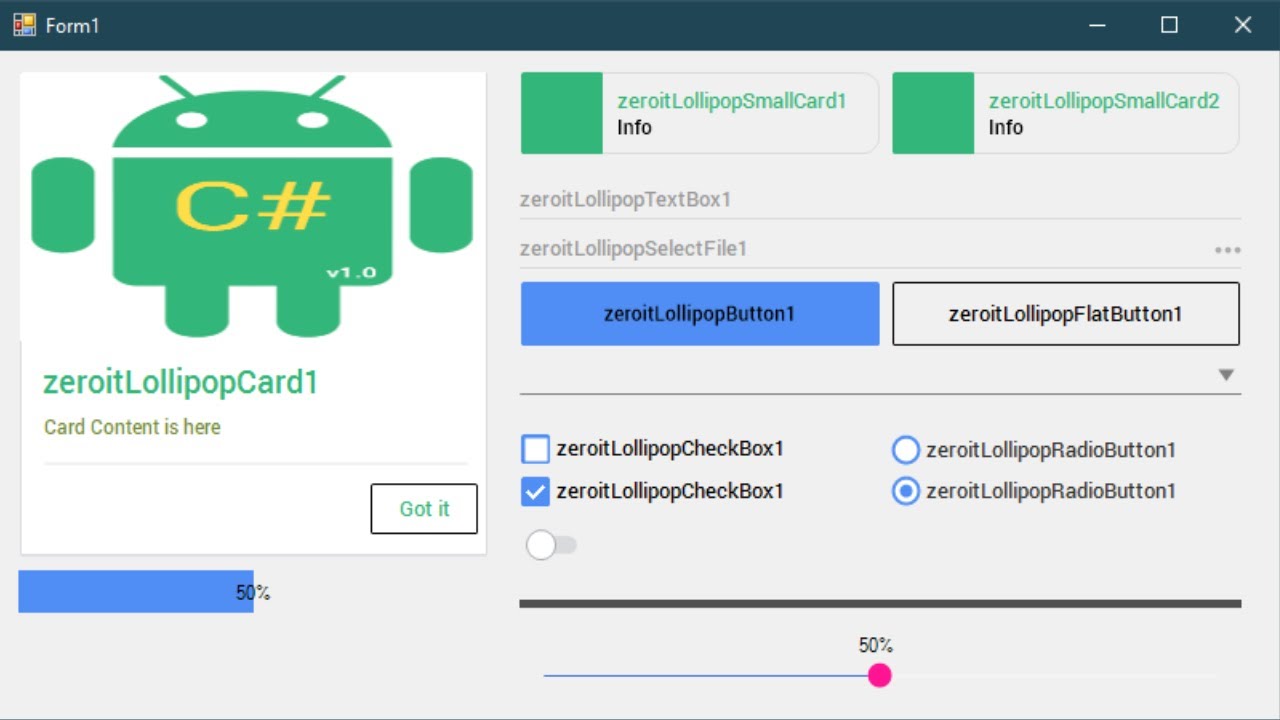Select the unselected zeroitLollipopRadioButton1
This screenshot has height=720, width=1280.
click(905, 450)
